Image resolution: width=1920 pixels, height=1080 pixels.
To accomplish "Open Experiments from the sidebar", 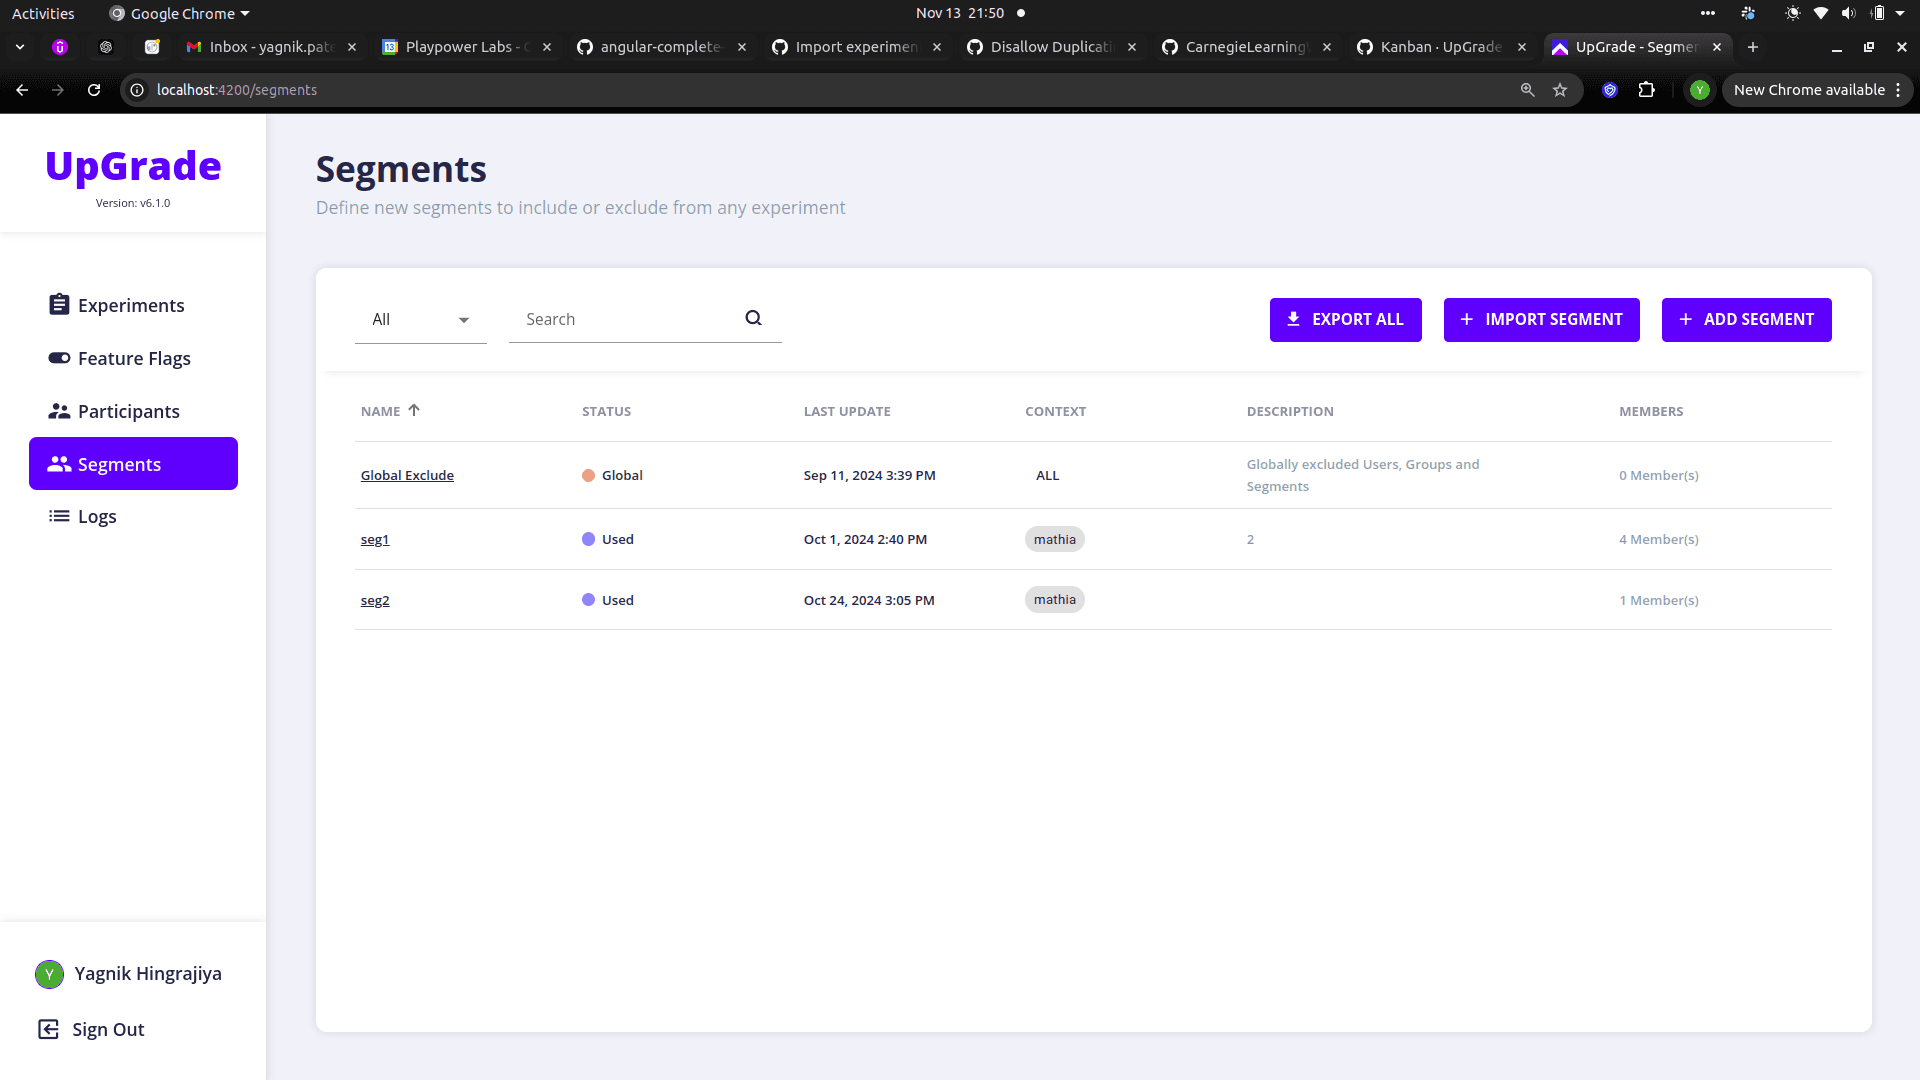I will pyautogui.click(x=131, y=305).
